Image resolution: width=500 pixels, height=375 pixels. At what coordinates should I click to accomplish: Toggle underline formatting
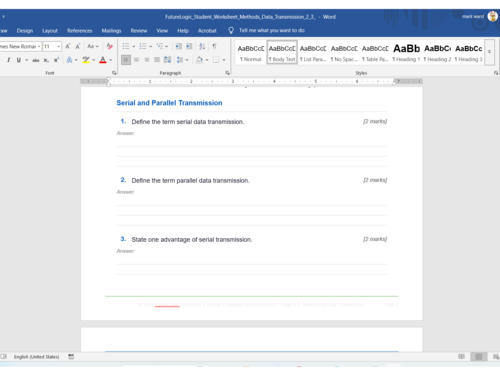19,60
